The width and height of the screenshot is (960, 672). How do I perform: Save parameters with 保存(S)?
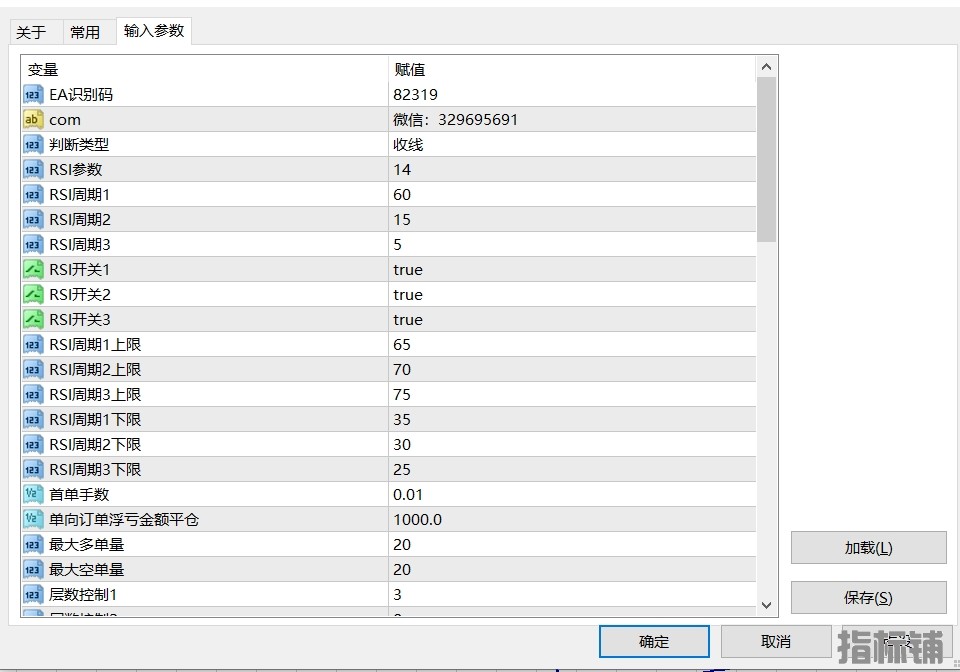point(868,597)
